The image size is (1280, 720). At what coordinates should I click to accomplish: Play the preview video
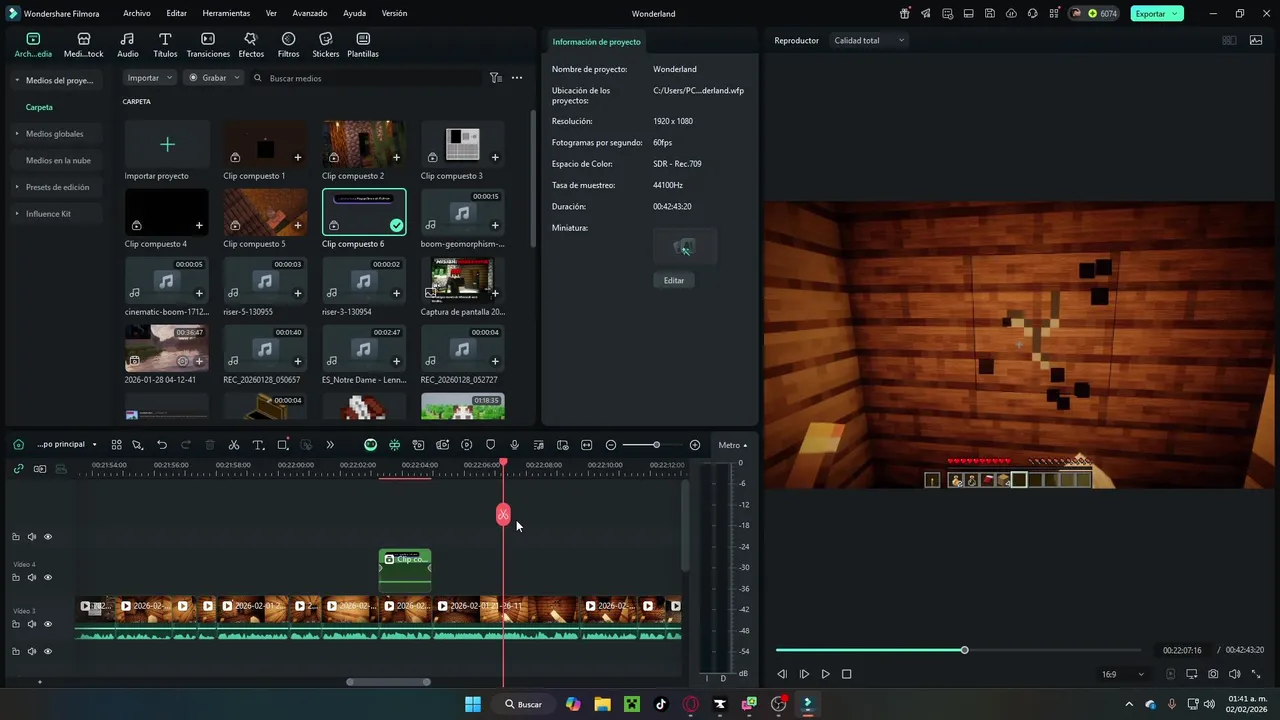coord(825,674)
